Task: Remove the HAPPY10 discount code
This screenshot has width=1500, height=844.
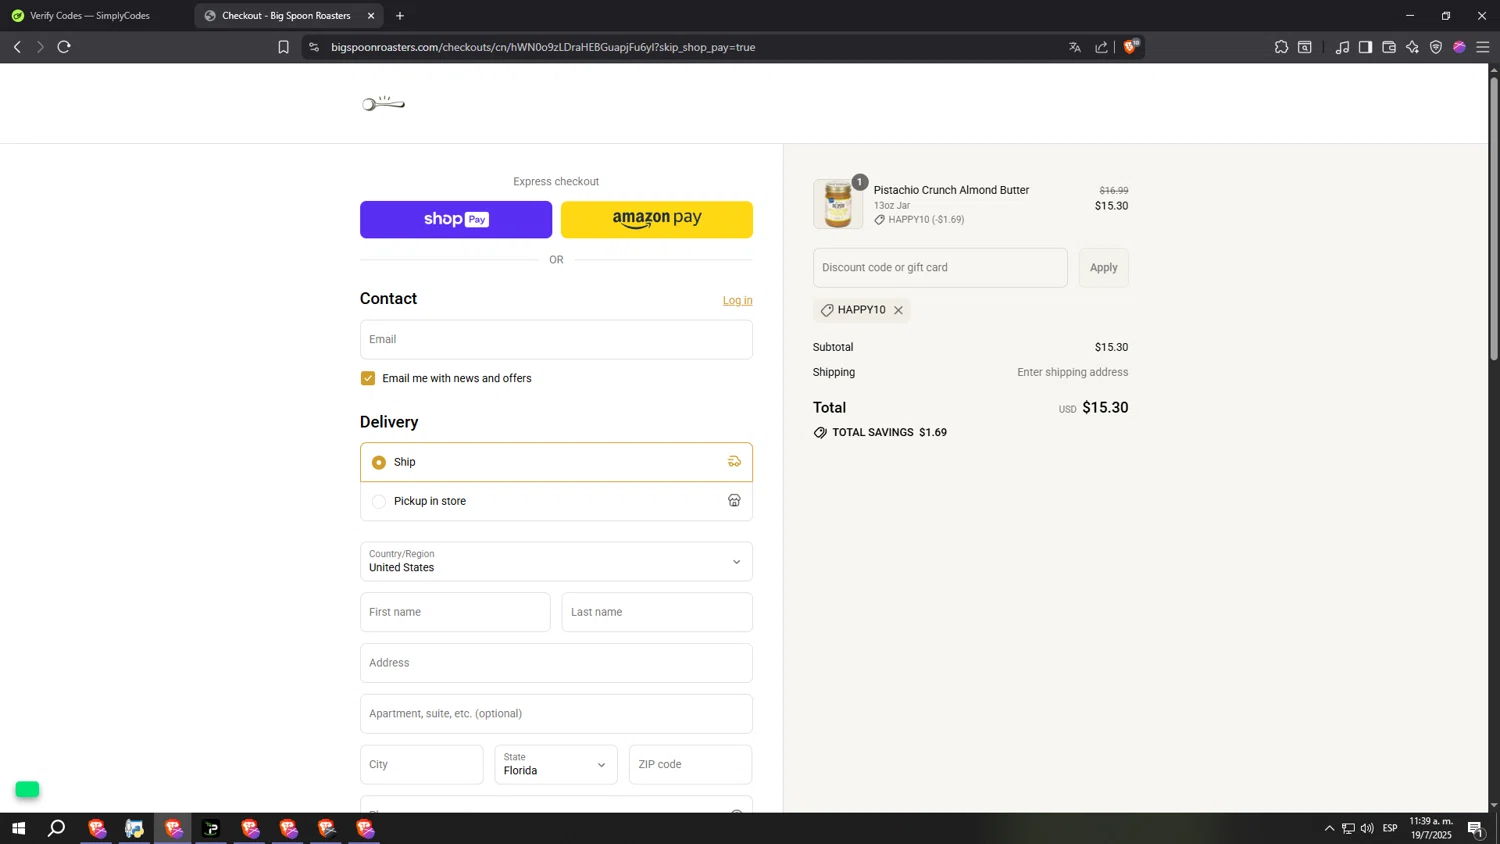Action: [x=898, y=310]
